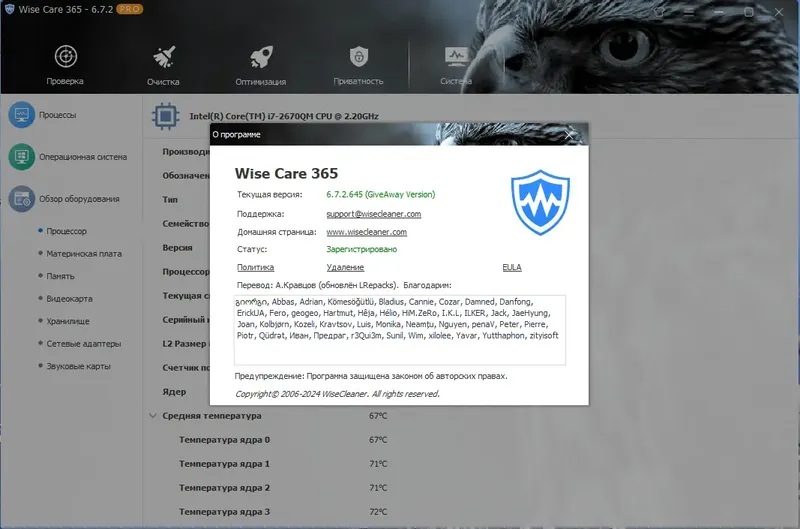
Task: Click the Wise Care shield logo in dialog
Action: 540,203
